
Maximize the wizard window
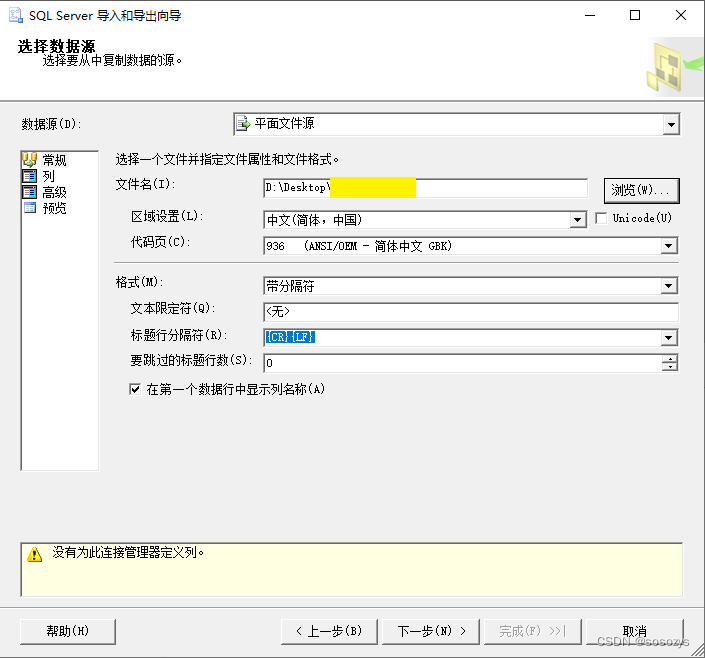[x=635, y=15]
